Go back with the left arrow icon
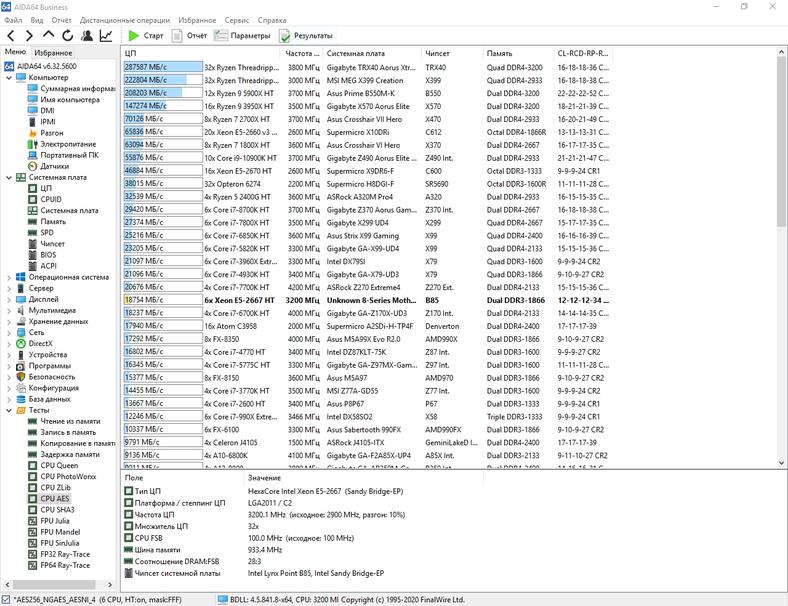Image resolution: width=788 pixels, height=606 pixels. point(11,36)
